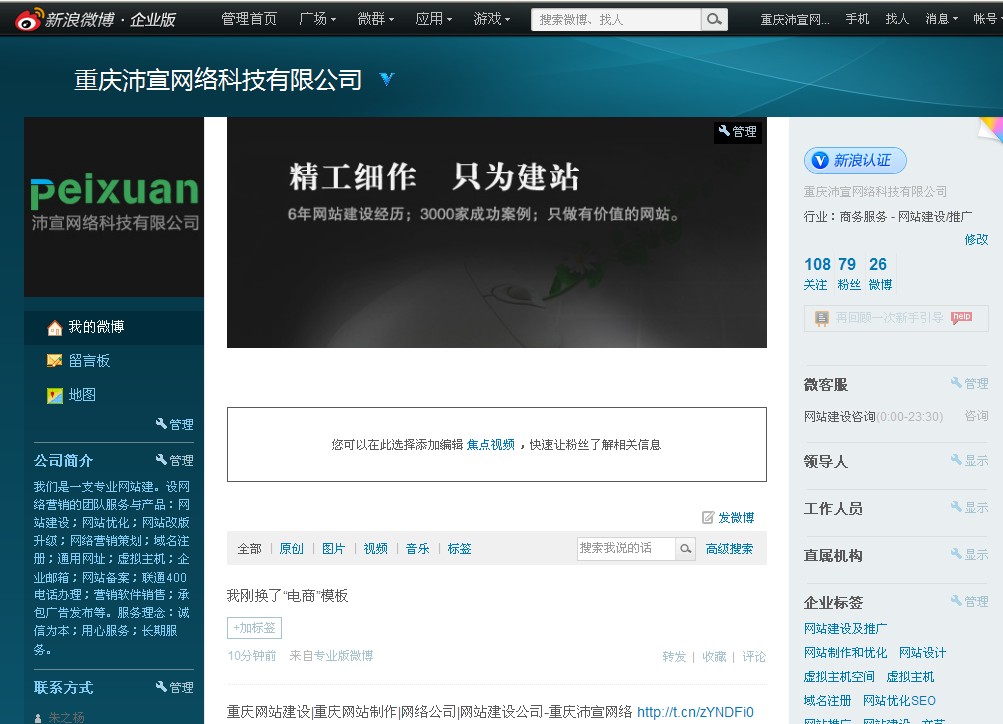Show the 领导人 section
Viewport: 1003px width, 724px height.
click(x=968, y=461)
